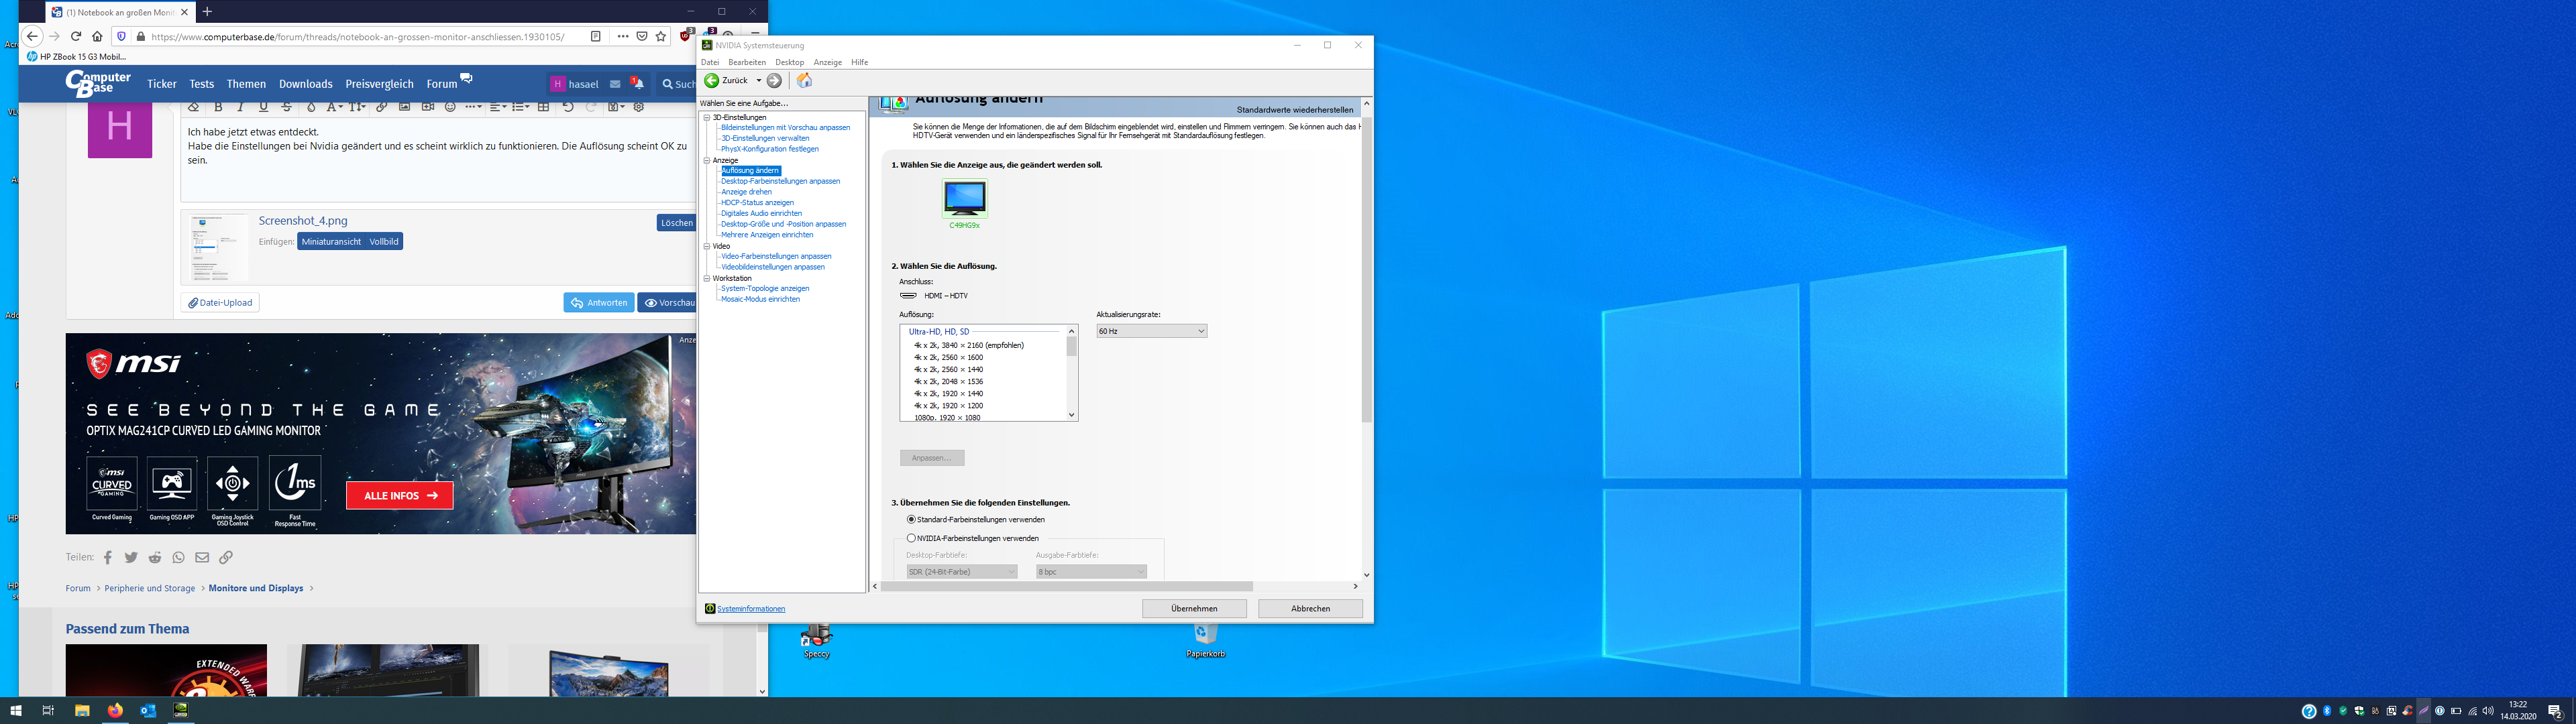Image resolution: width=2576 pixels, height=724 pixels.
Task: Click the undo icon in forum editor
Action: pos(568,107)
